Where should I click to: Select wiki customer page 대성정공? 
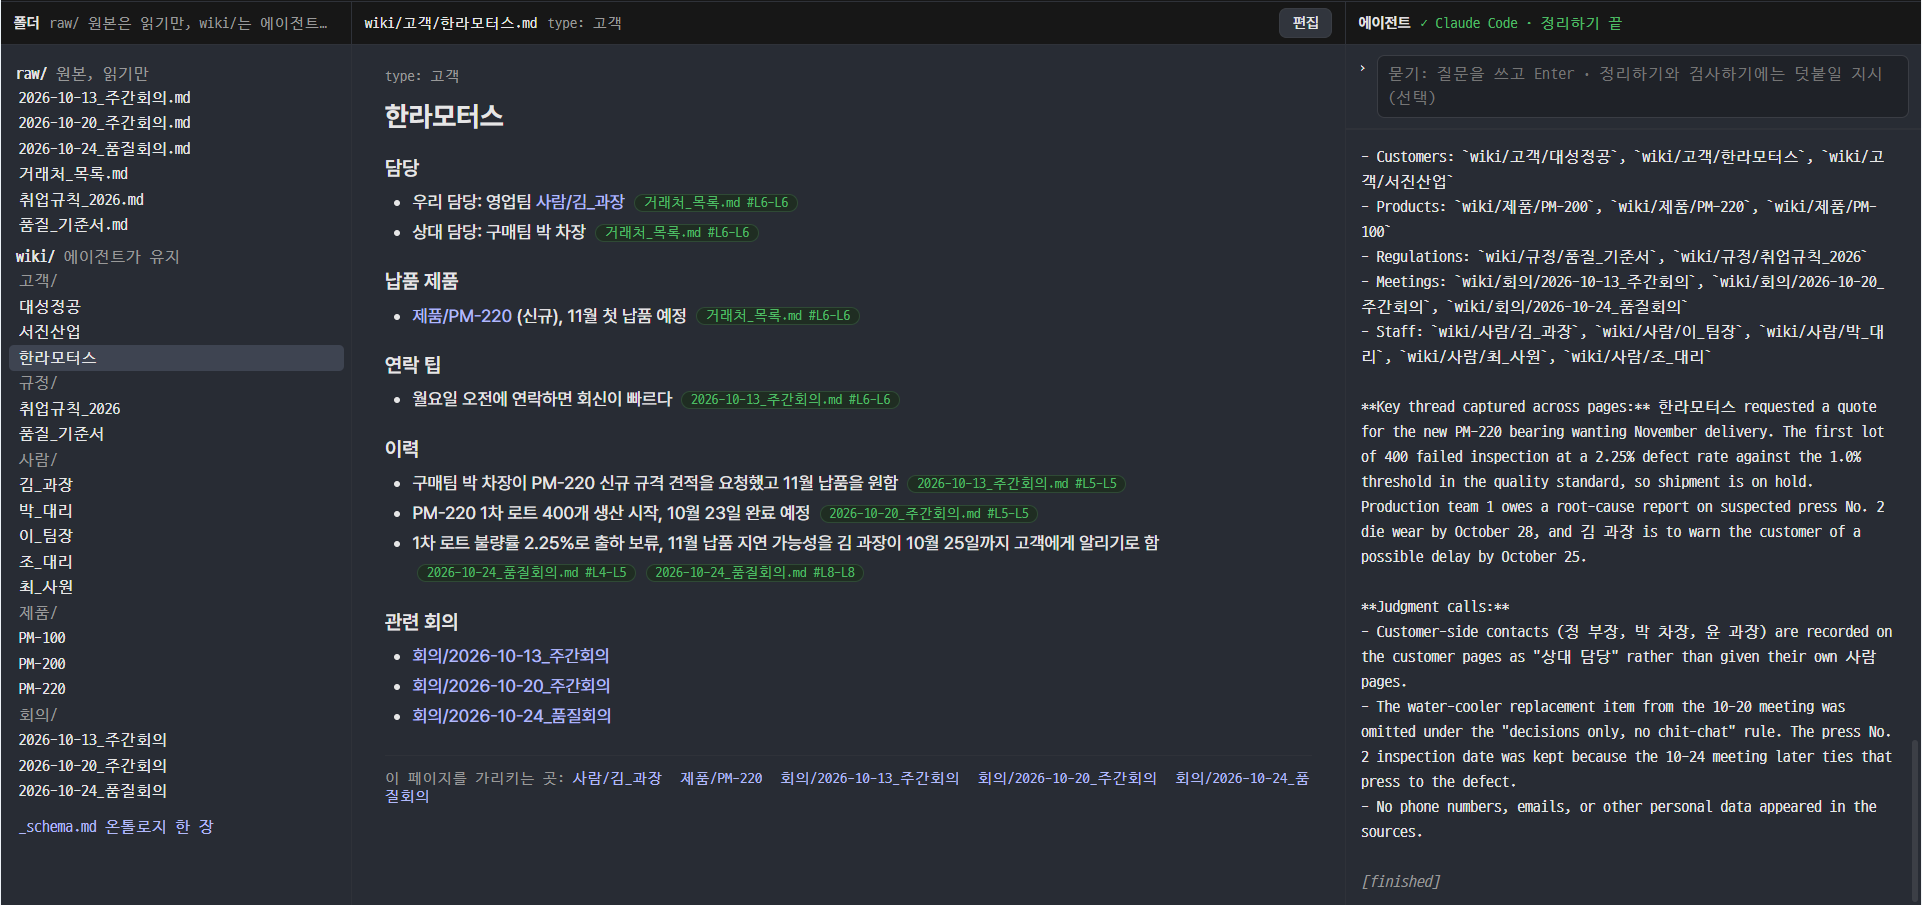click(50, 307)
